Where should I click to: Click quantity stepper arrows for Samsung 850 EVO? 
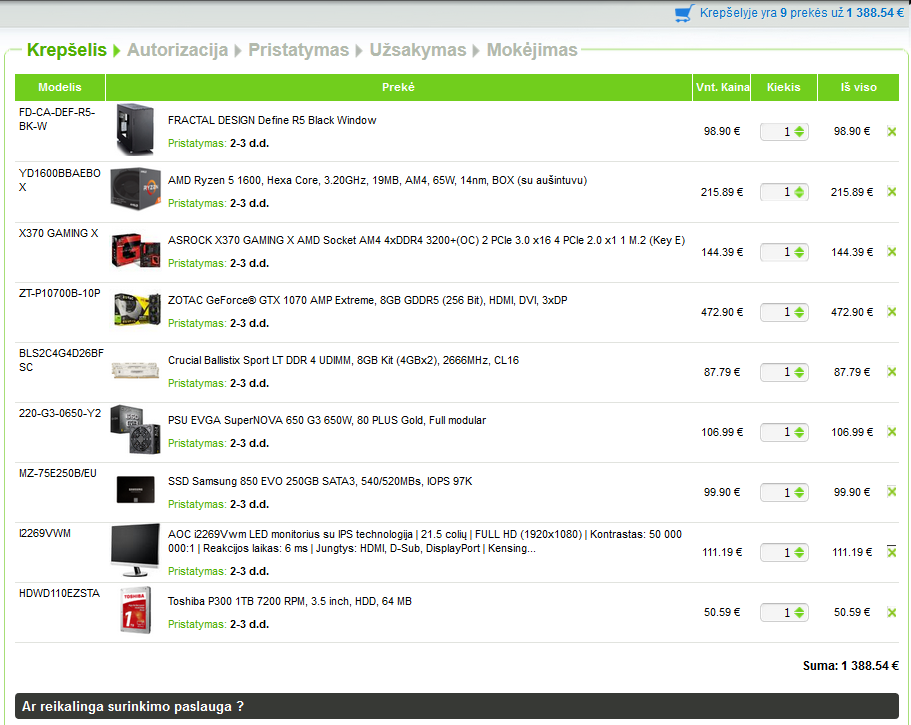[799, 493]
